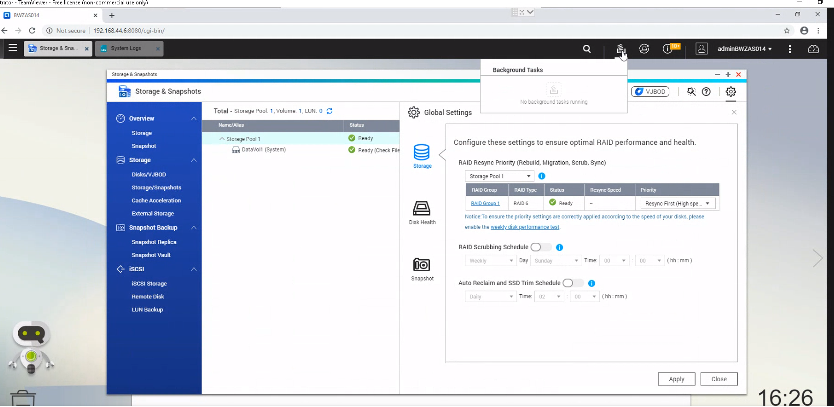Screen dimensions: 834x407
Task: Open Chrome profile icon
Action: point(804,31)
